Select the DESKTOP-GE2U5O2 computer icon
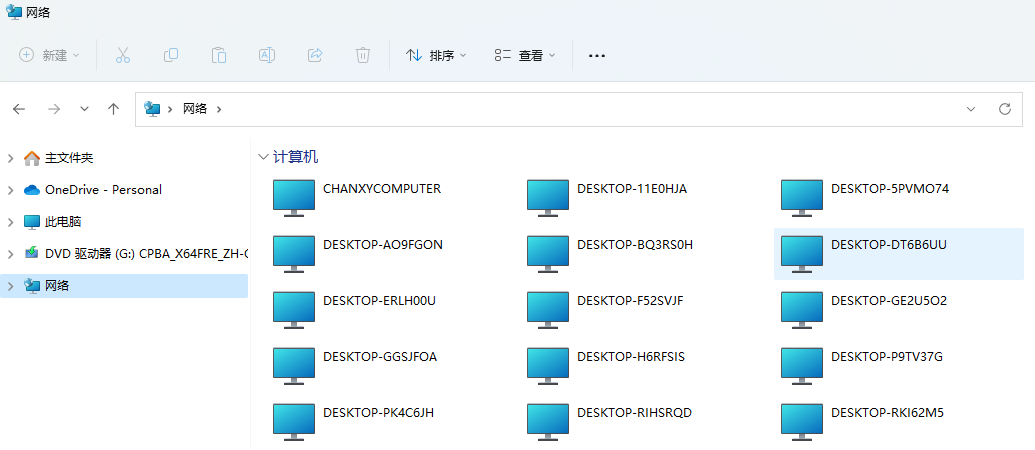 click(x=802, y=310)
